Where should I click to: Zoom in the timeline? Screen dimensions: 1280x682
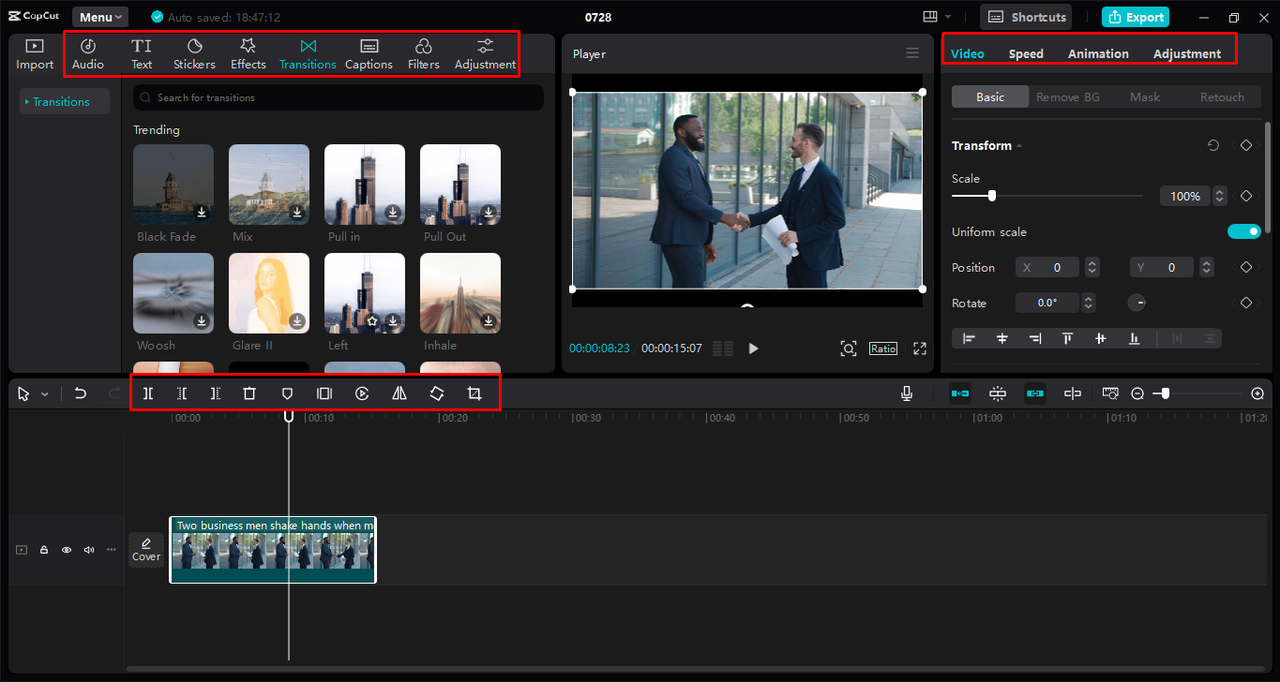1258,394
